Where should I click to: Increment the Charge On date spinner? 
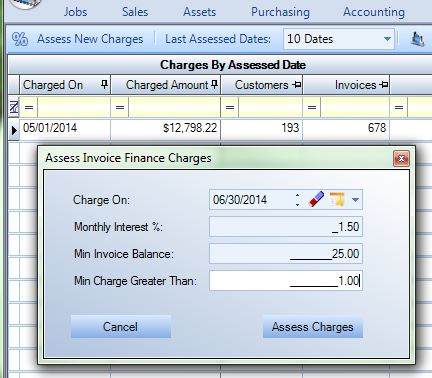pyautogui.click(x=297, y=195)
